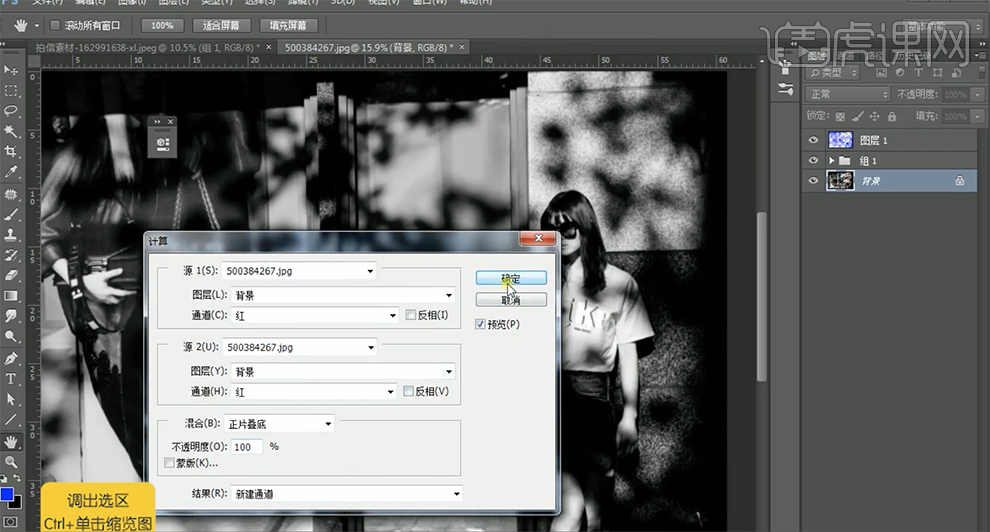Open 源 2(U) file dropdown
The height and width of the screenshot is (532, 990).
click(x=299, y=347)
